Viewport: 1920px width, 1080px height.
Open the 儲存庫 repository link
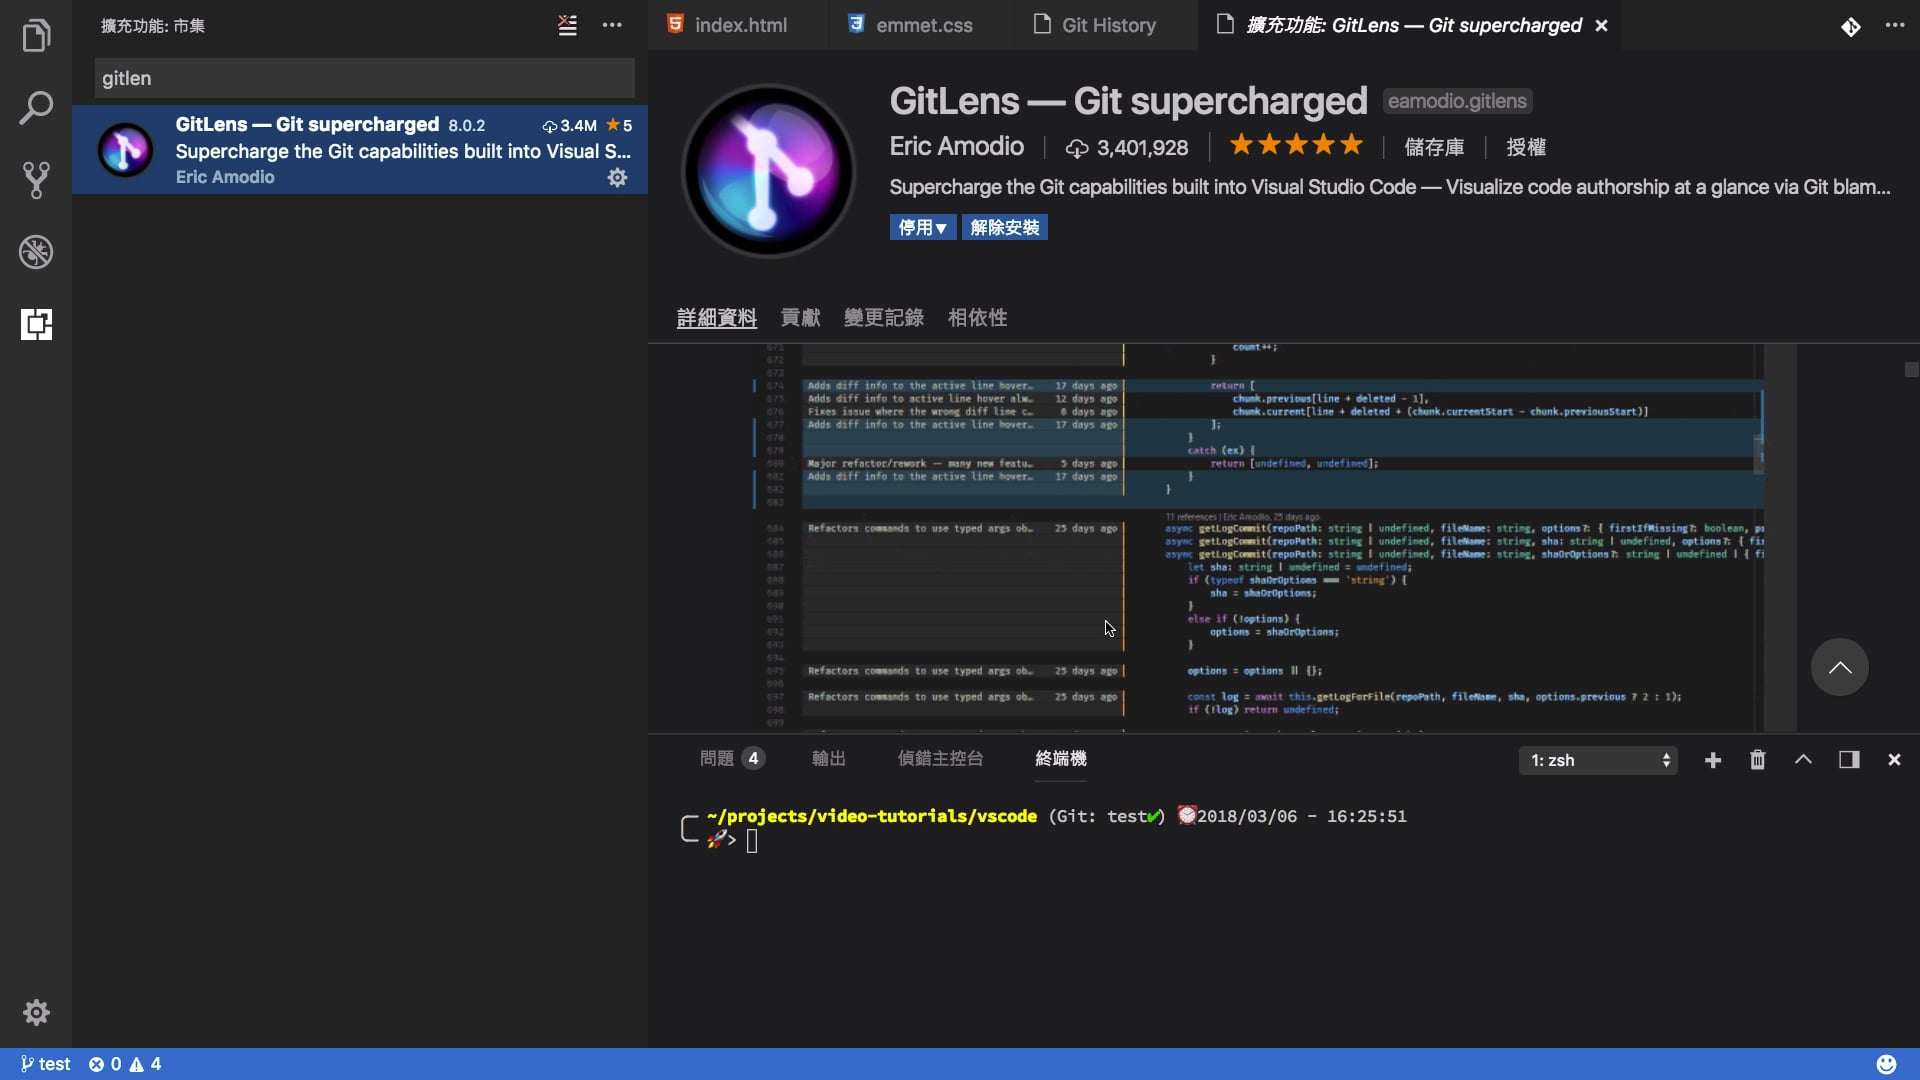click(x=1433, y=147)
